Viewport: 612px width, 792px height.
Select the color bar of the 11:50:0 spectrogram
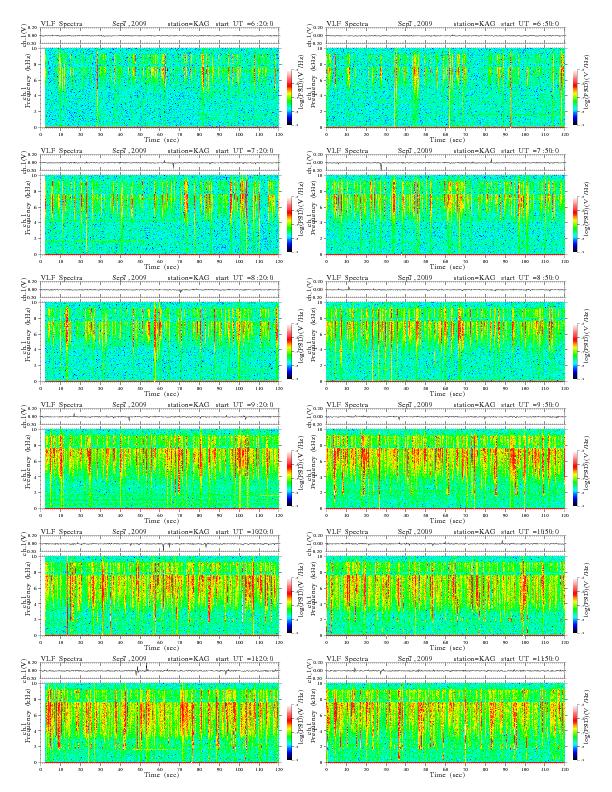[x=576, y=733]
